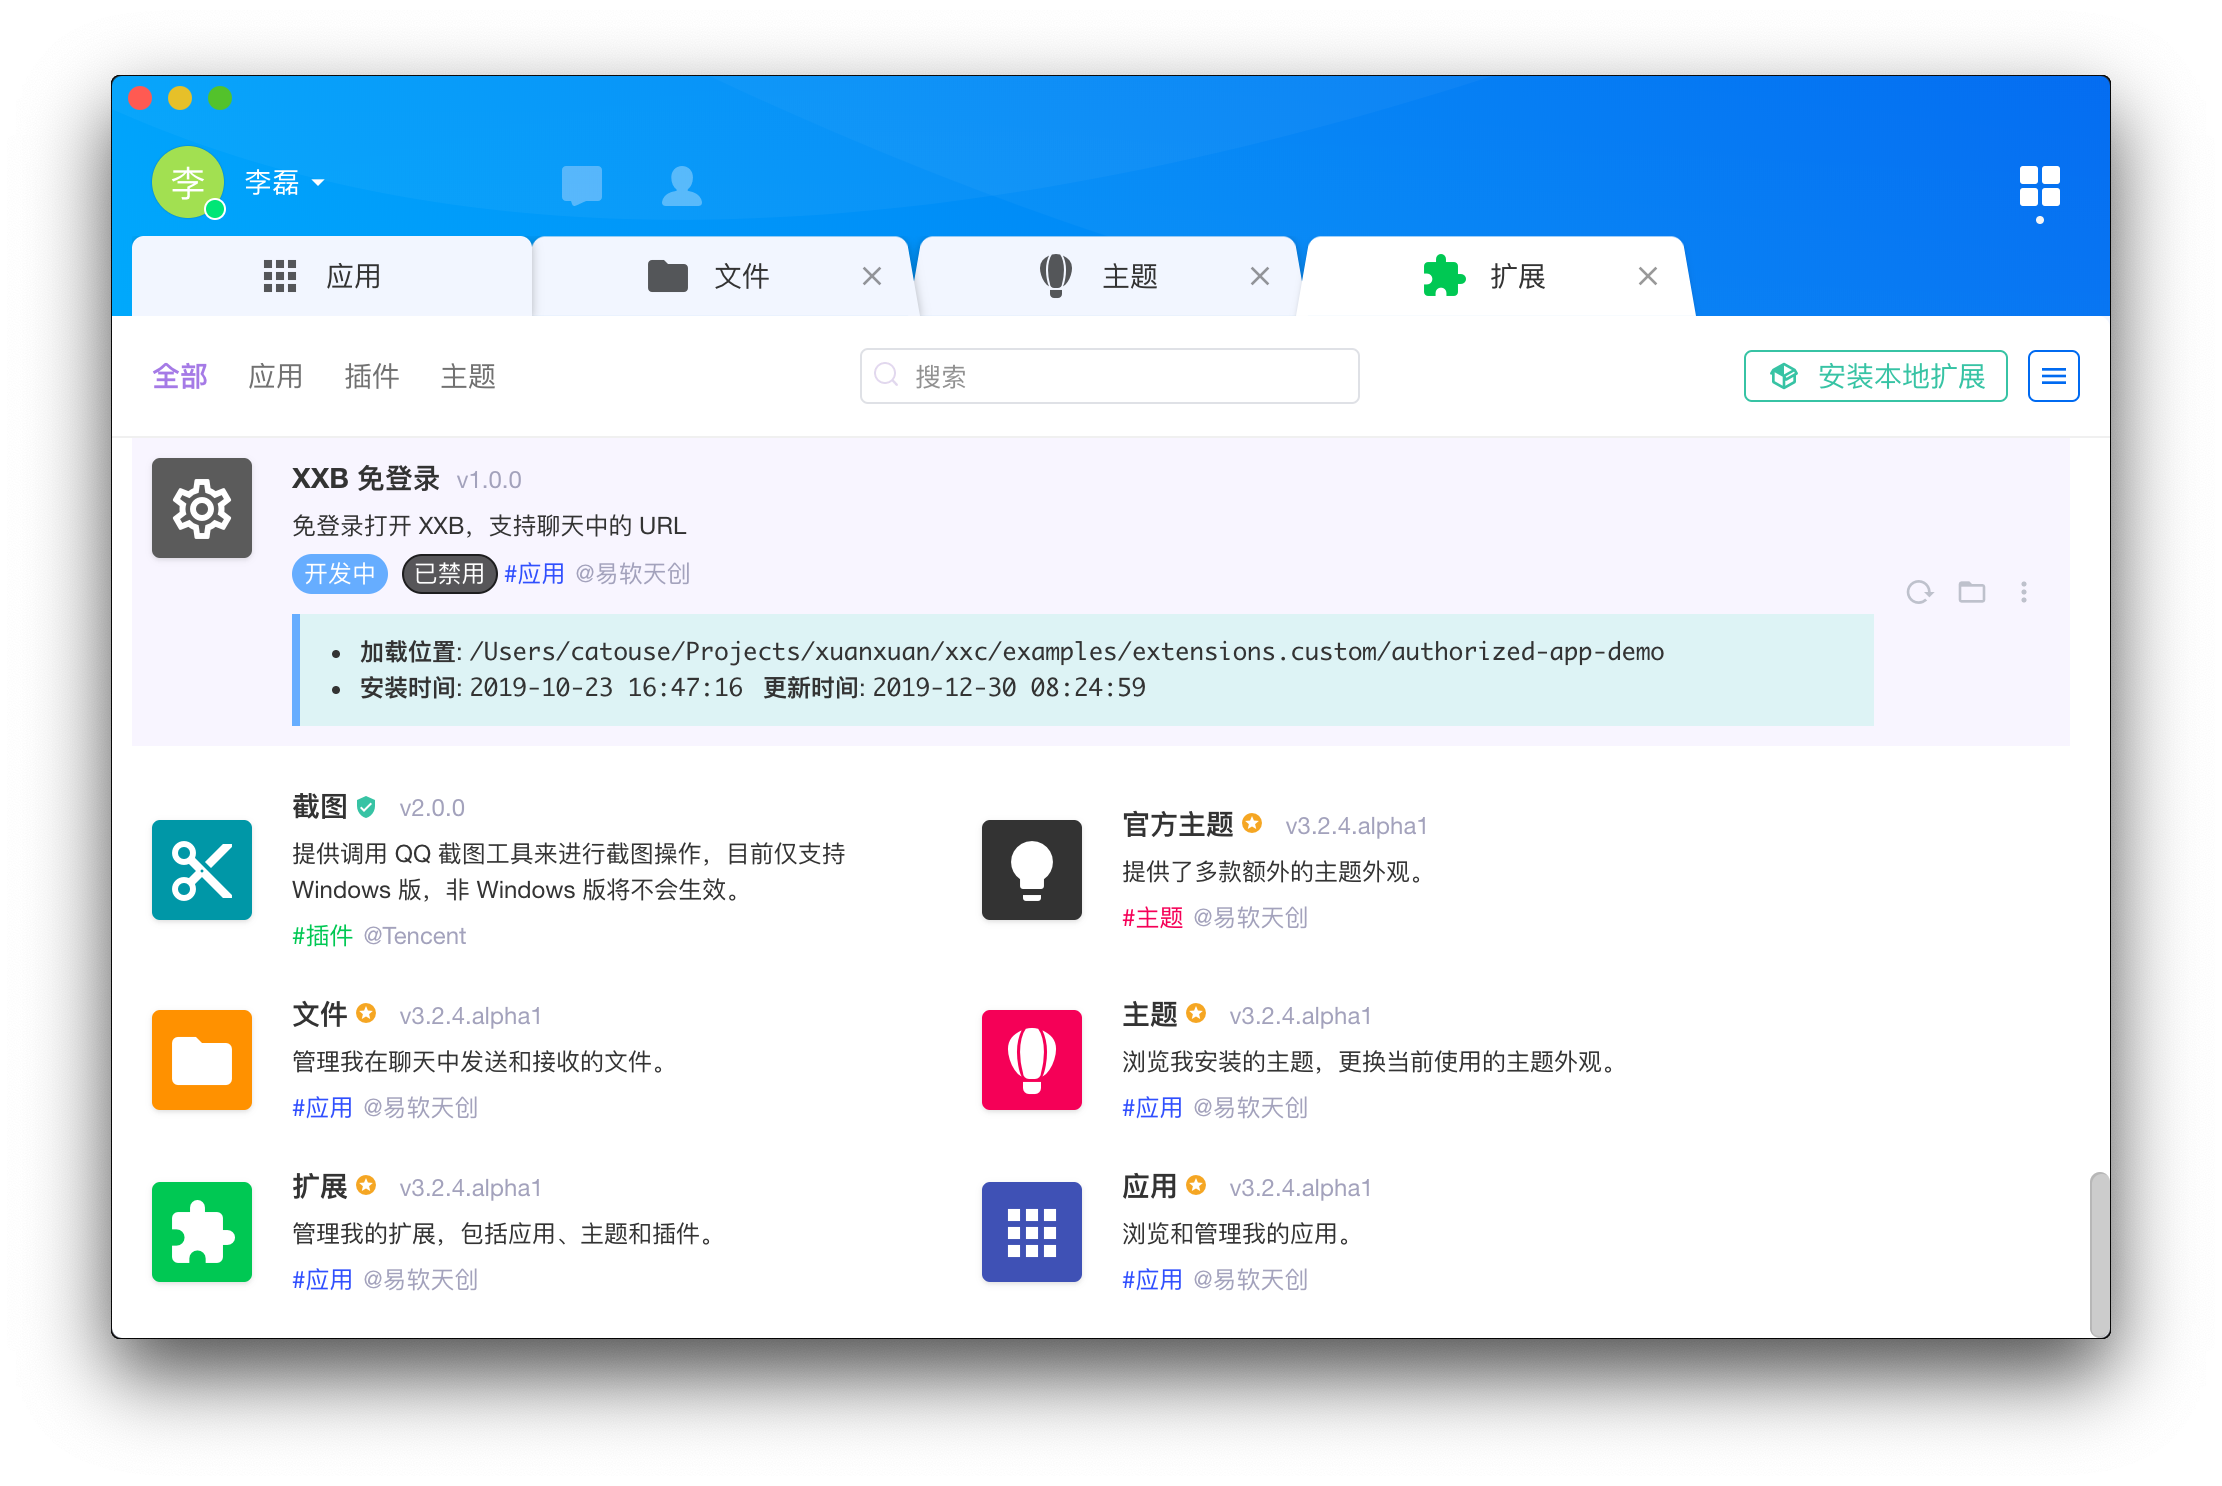This screenshot has width=2222, height=1486.
Task: Close the 主题 tab
Action: coord(1259,276)
